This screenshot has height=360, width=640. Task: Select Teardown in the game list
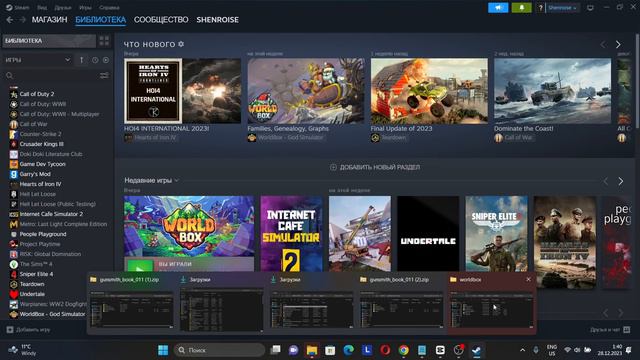tap(32, 284)
